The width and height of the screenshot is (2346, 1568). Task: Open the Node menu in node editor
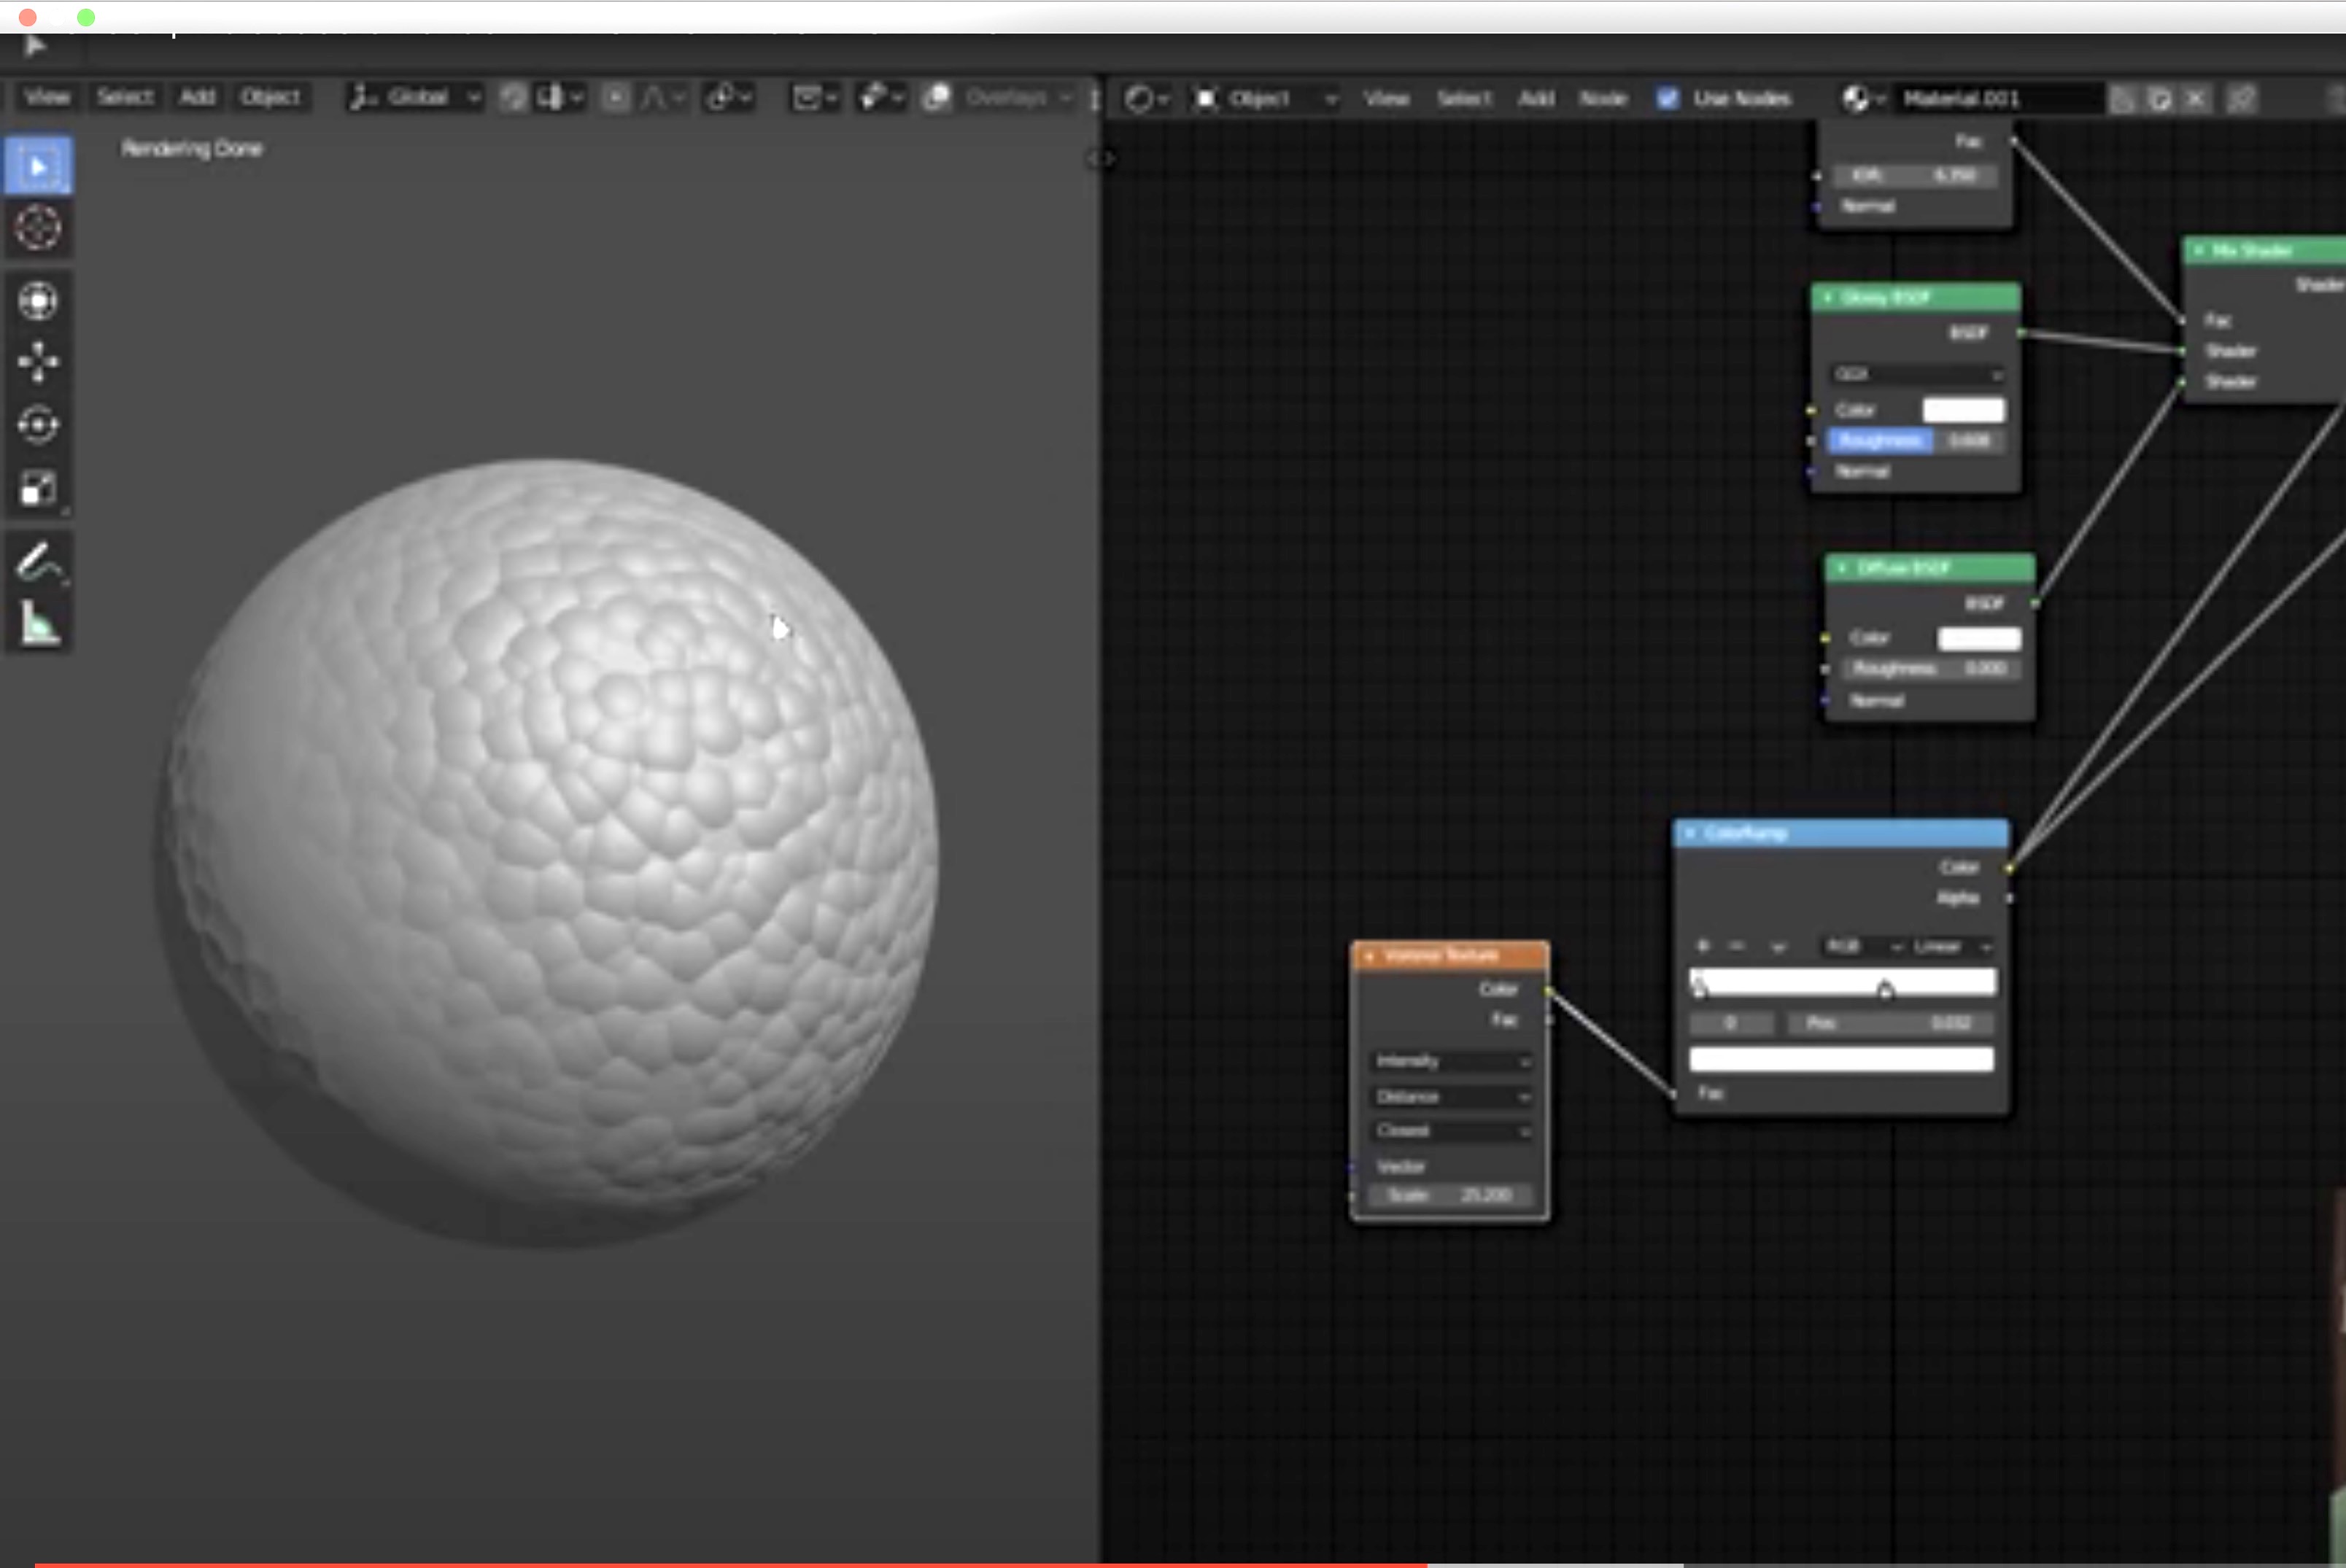pos(1602,98)
